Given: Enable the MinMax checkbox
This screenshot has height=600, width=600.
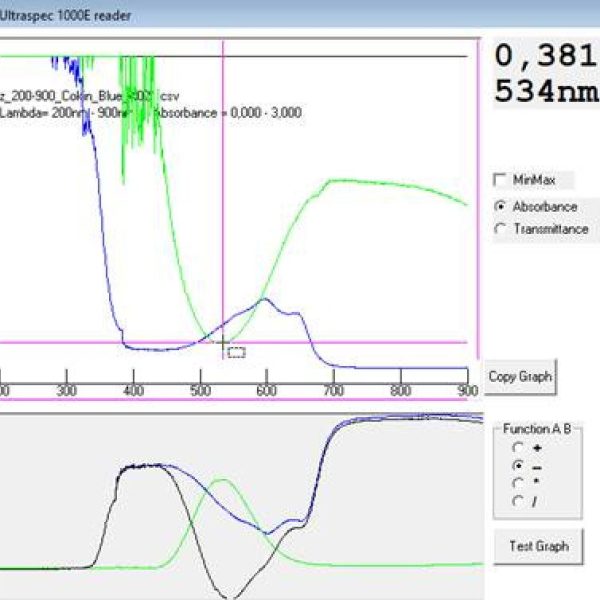Looking at the screenshot, I should coord(500,180).
